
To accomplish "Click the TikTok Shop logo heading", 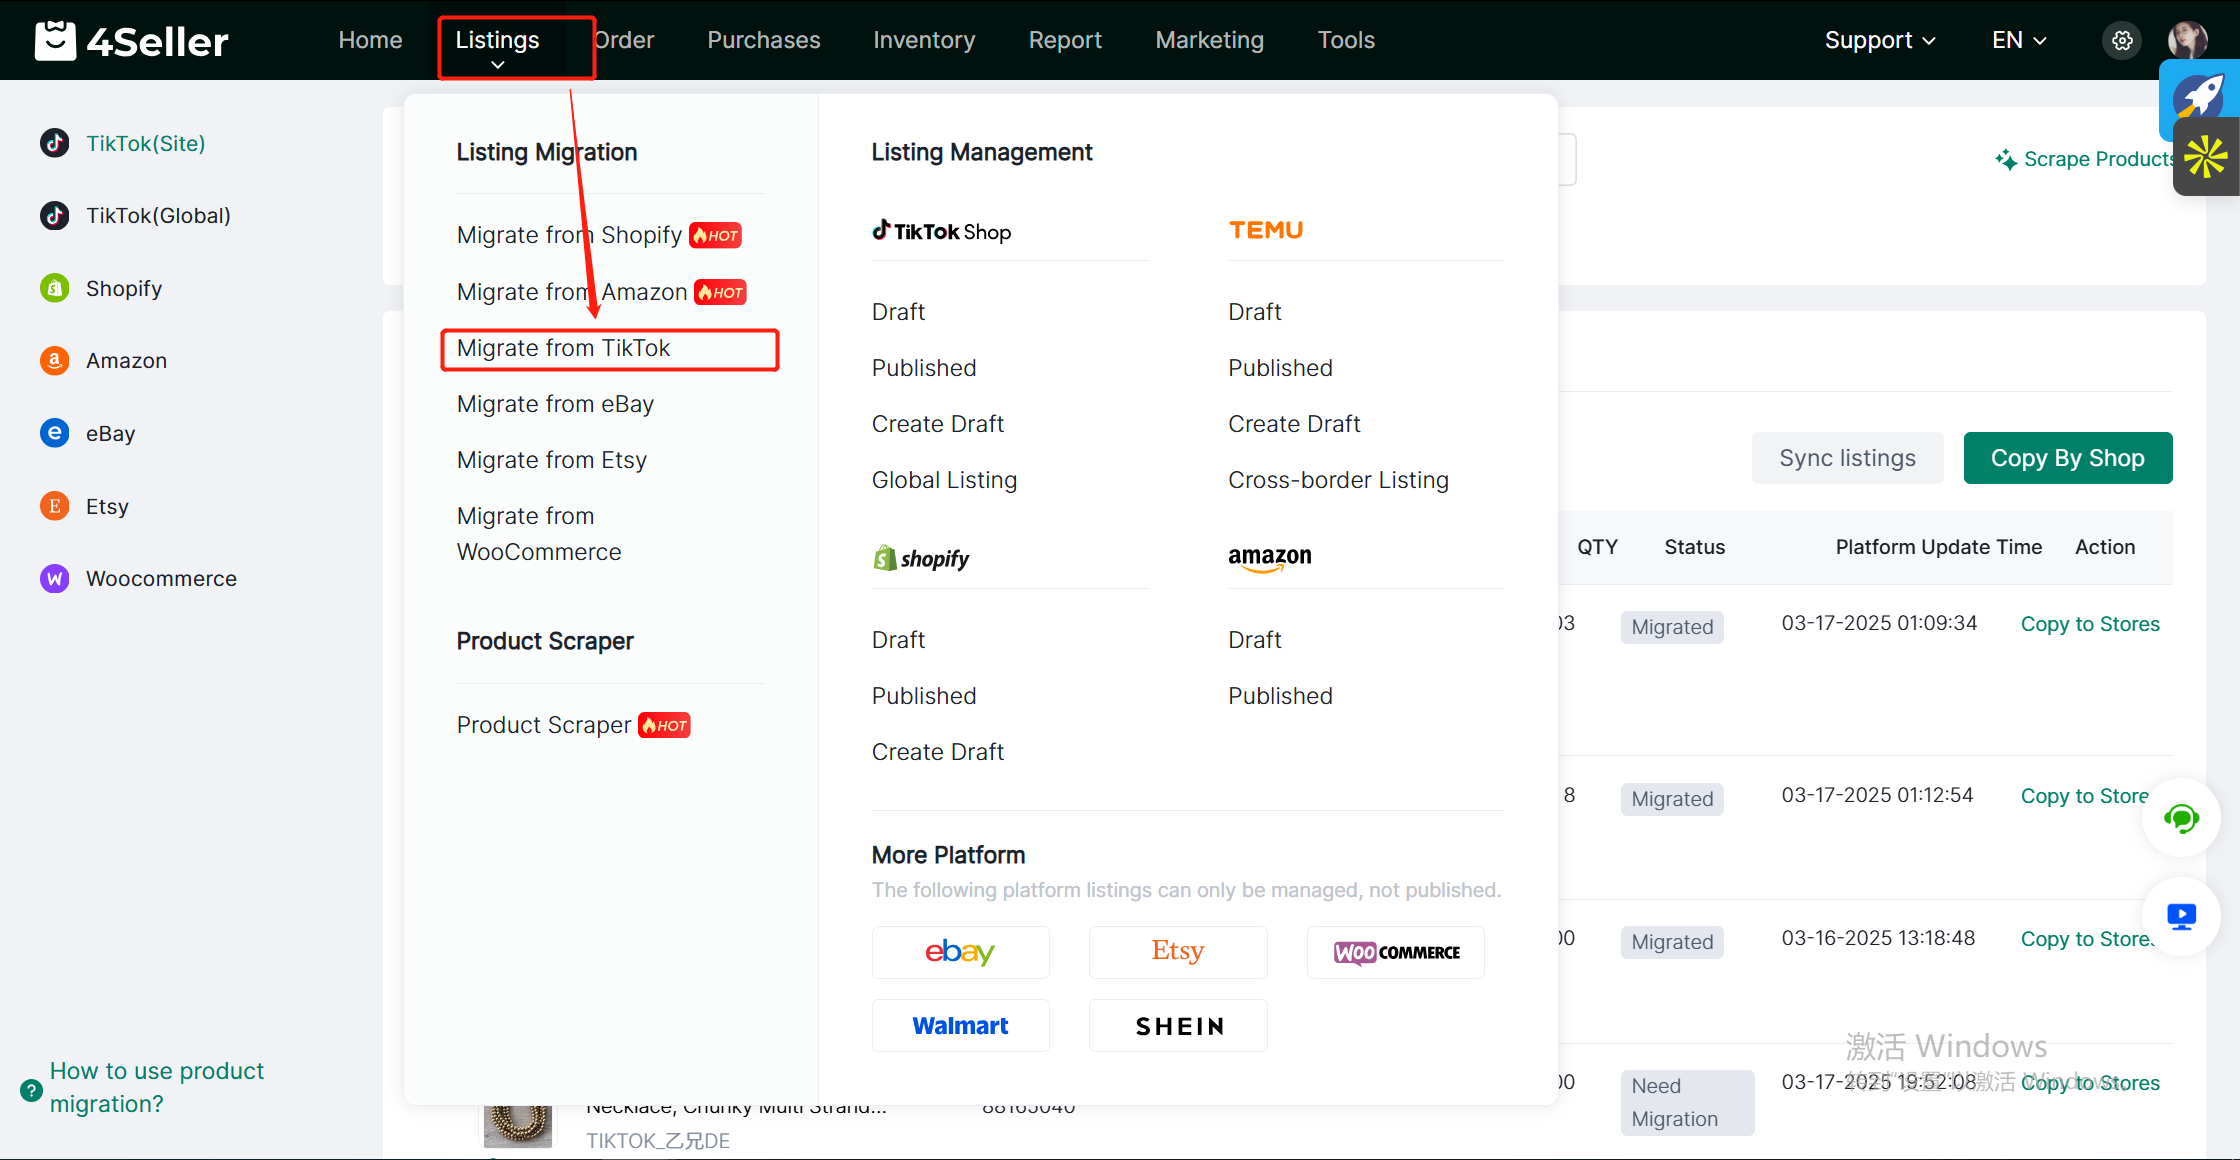I will tap(941, 231).
